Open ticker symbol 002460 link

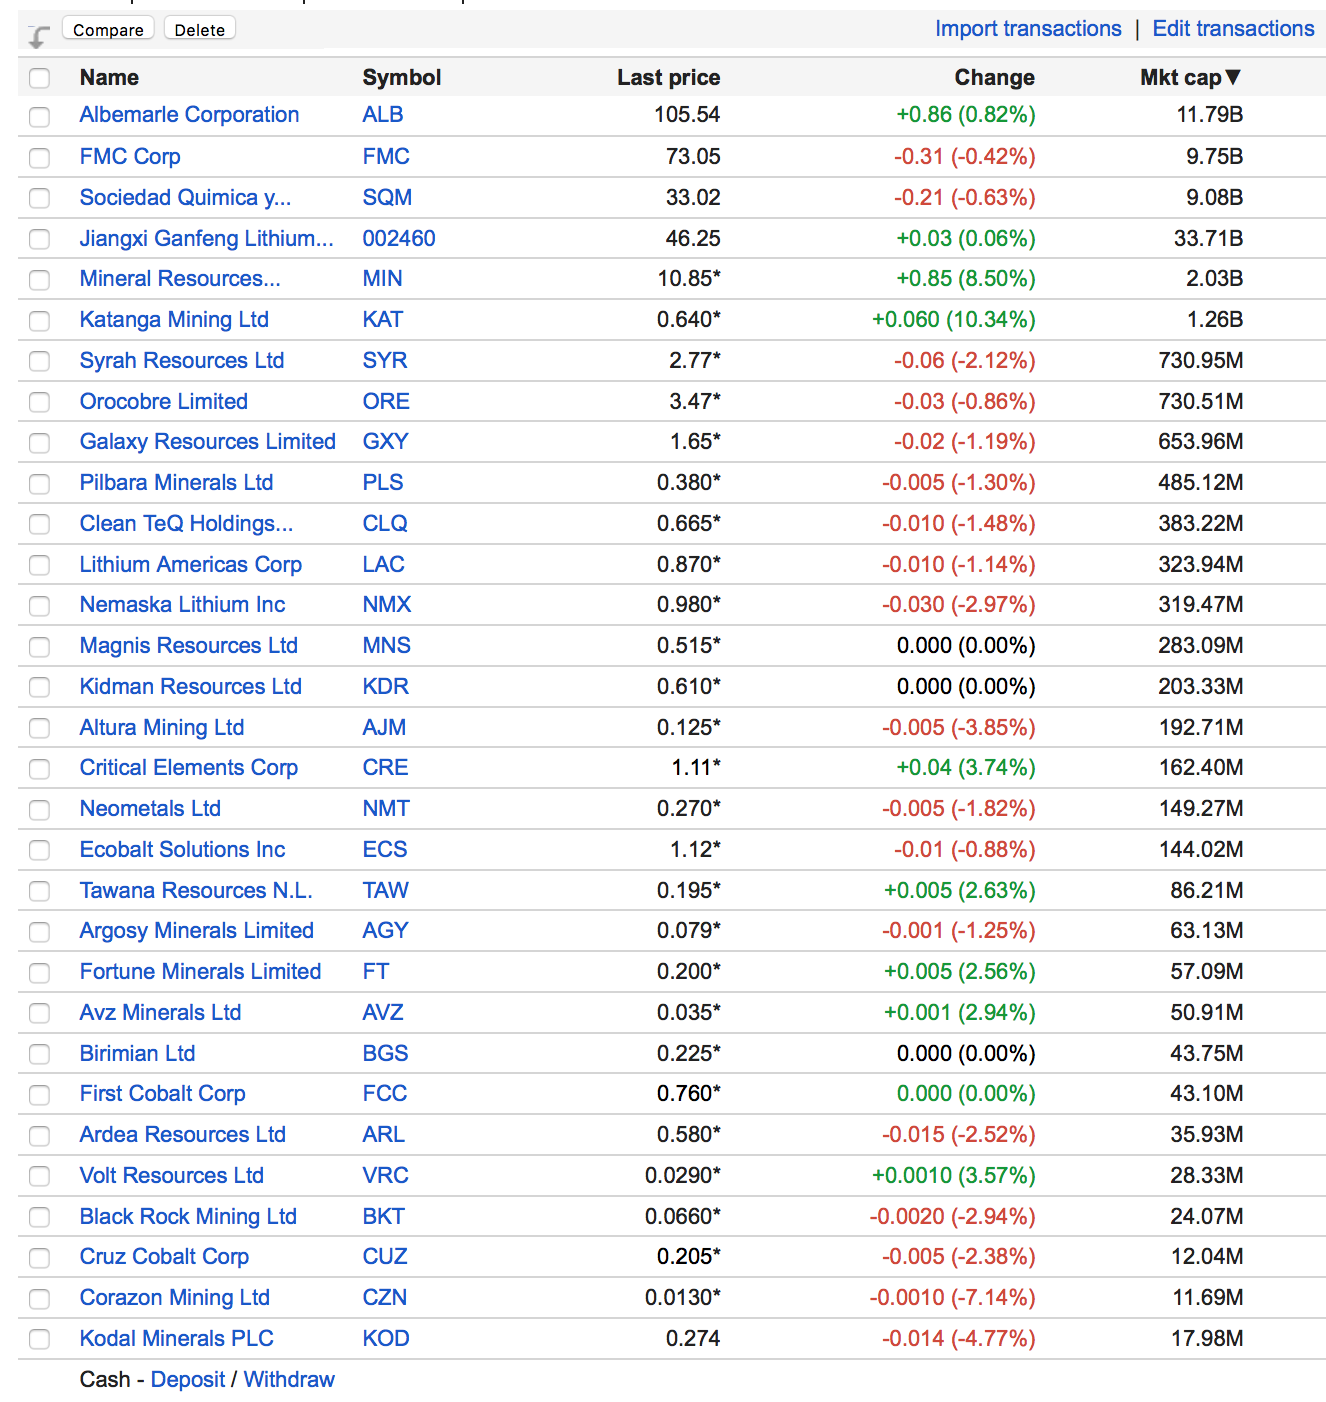point(398,239)
